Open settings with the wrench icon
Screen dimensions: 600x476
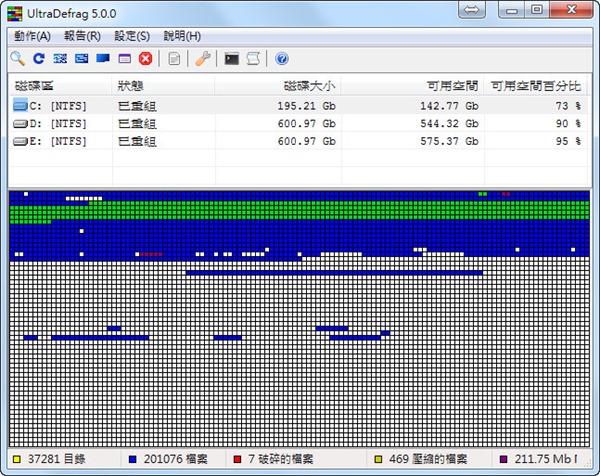pos(202,59)
